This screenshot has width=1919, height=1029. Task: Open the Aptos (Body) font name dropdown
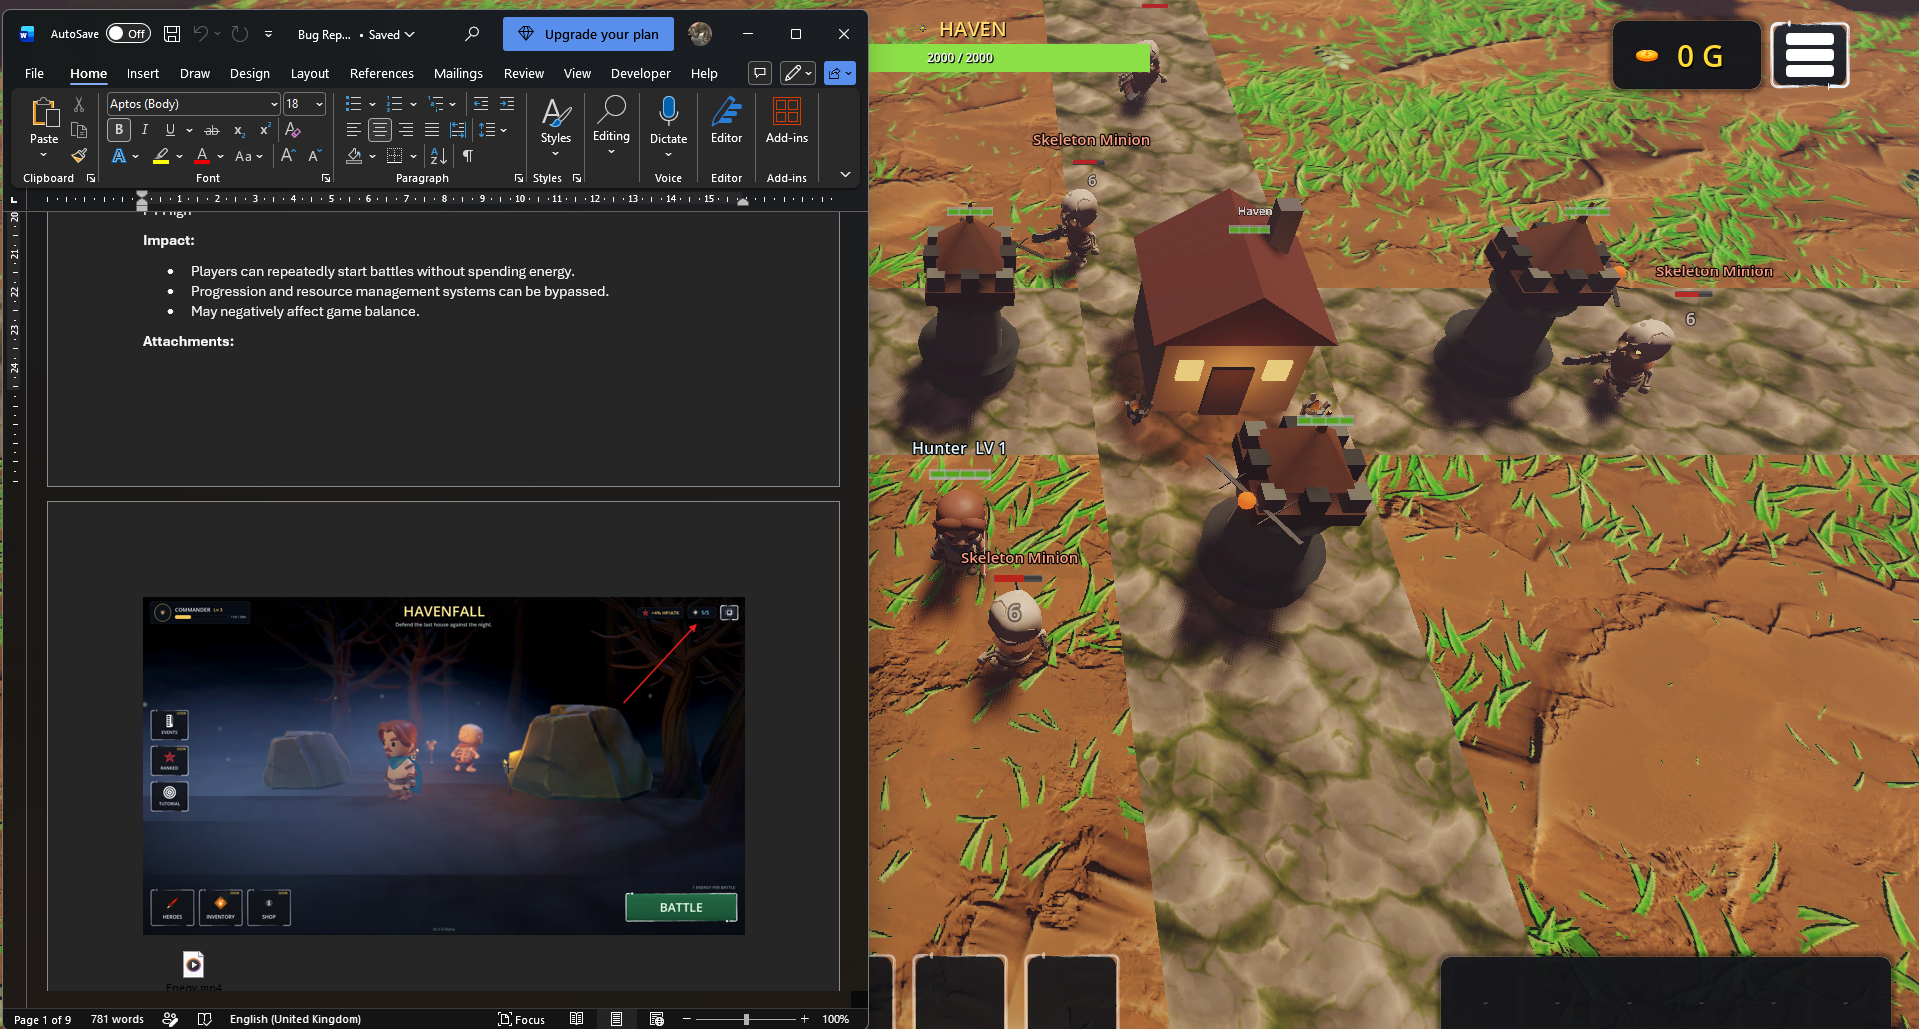[x=274, y=104]
